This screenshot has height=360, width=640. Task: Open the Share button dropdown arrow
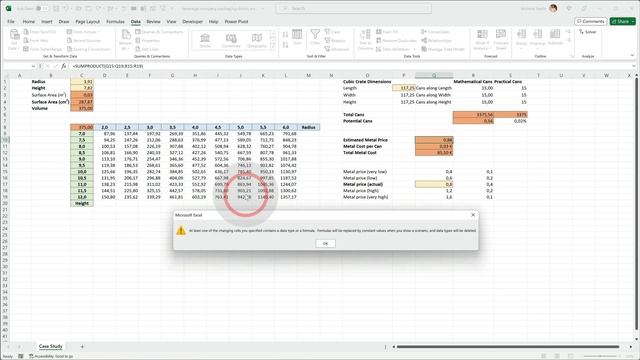pos(633,21)
